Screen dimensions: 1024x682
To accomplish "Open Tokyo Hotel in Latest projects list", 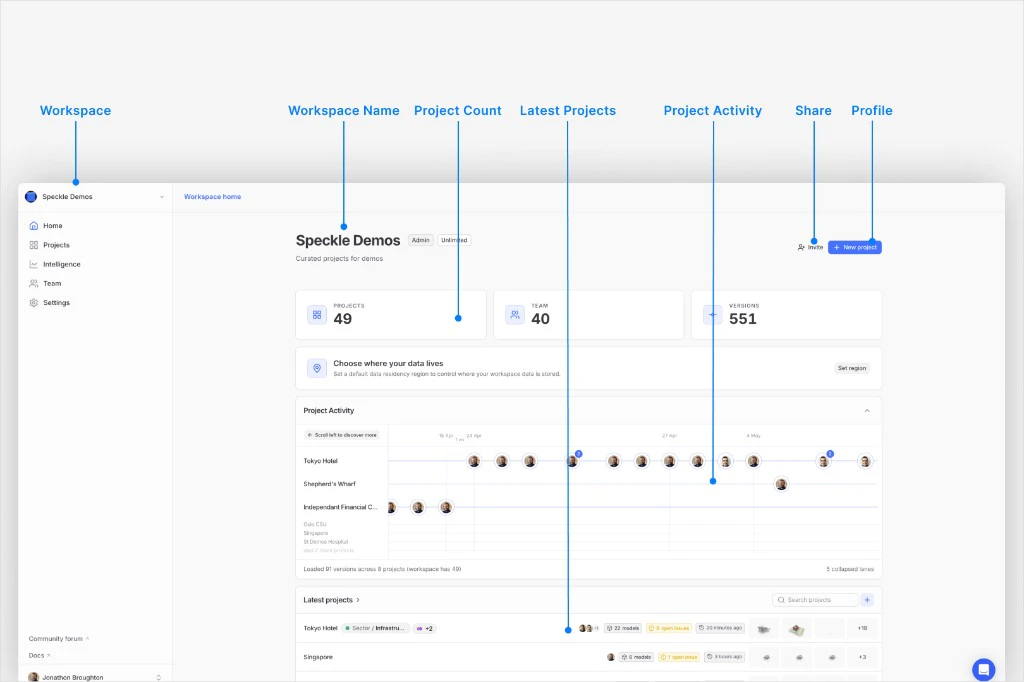I will [321, 628].
